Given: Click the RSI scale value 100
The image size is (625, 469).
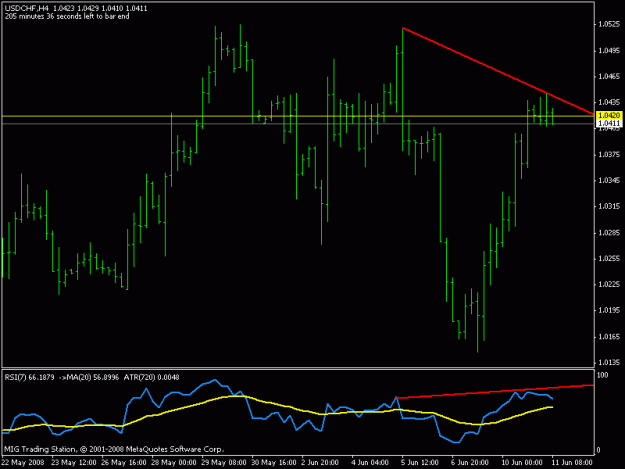Looking at the screenshot, I should click(x=602, y=375).
